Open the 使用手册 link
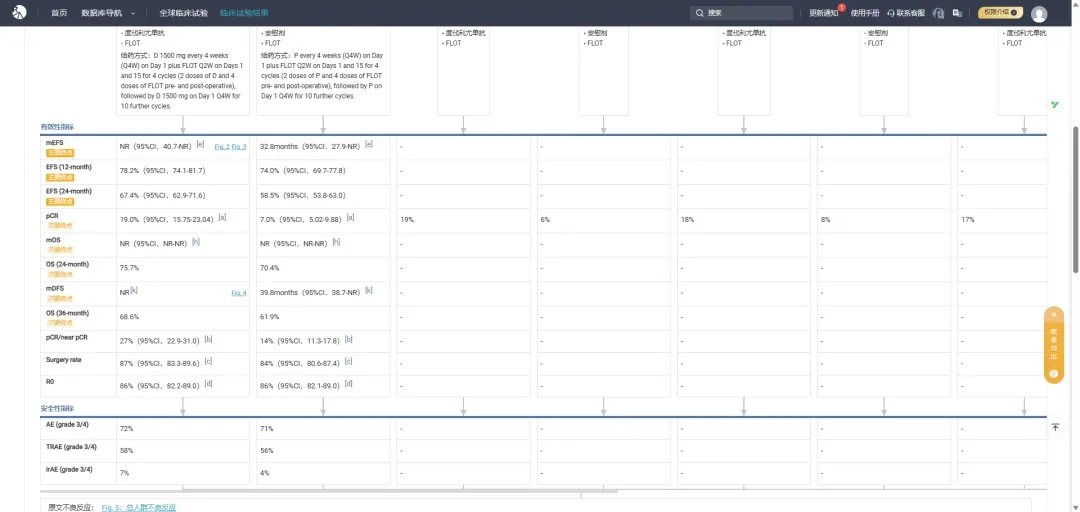1080x512 pixels. point(865,13)
